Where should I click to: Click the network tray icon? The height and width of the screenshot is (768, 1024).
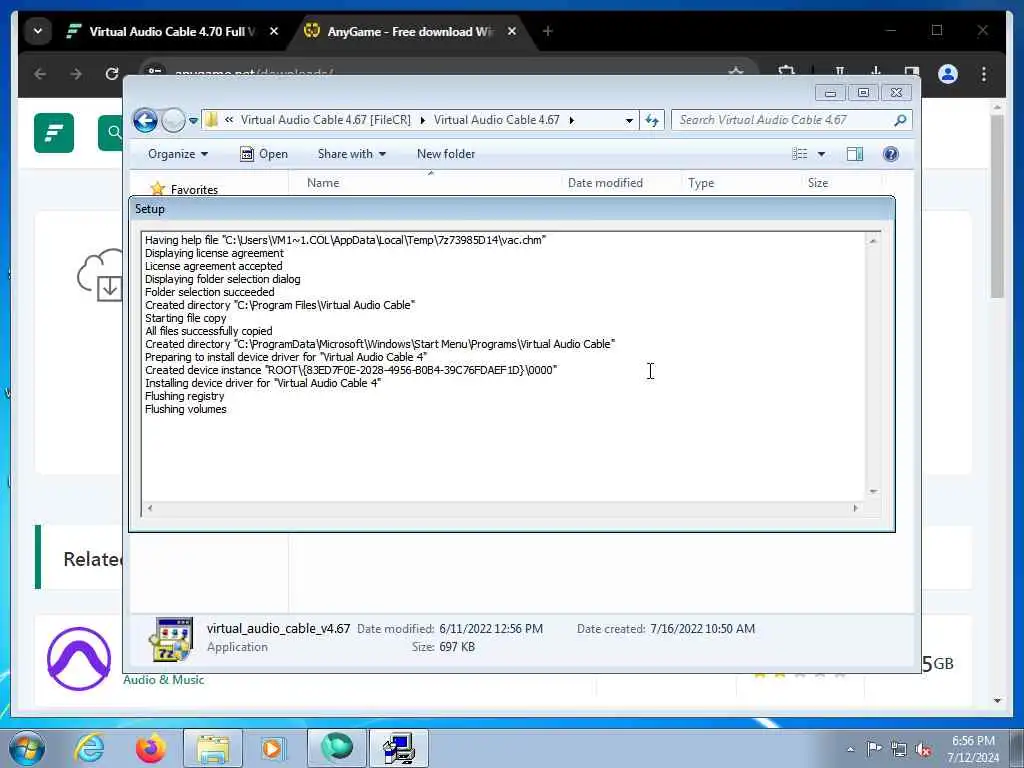point(899,749)
